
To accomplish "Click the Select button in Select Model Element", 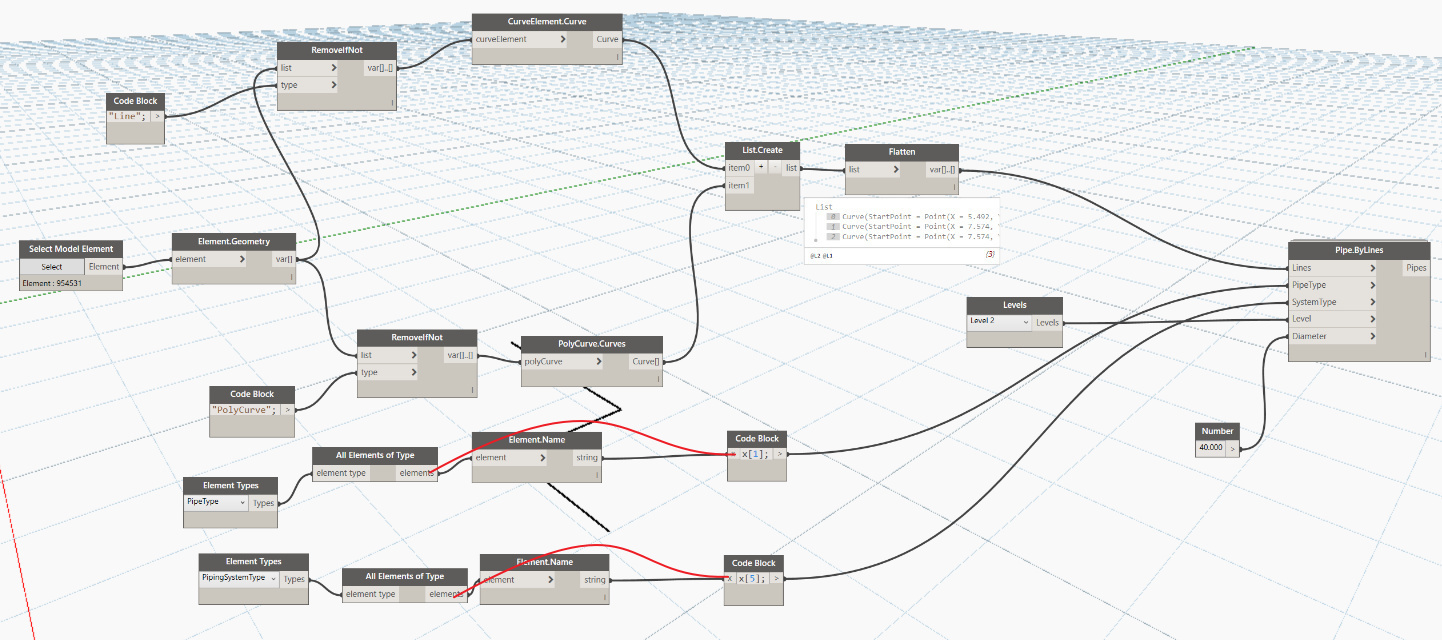I will tap(52, 266).
